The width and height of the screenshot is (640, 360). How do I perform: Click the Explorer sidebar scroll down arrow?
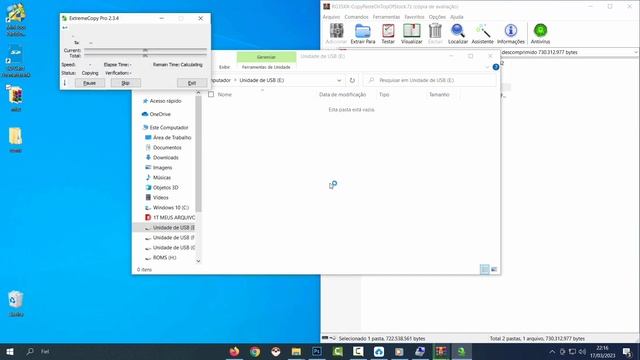coord(198,261)
